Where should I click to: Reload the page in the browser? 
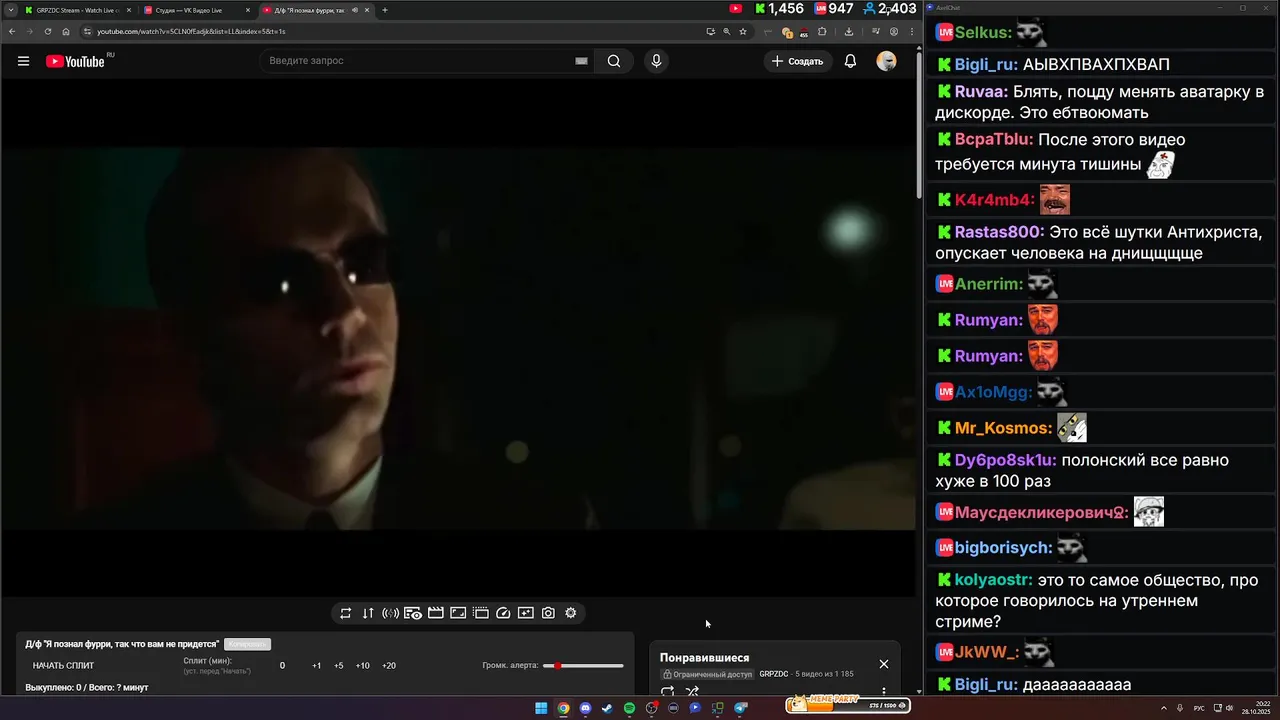pyautogui.click(x=47, y=31)
